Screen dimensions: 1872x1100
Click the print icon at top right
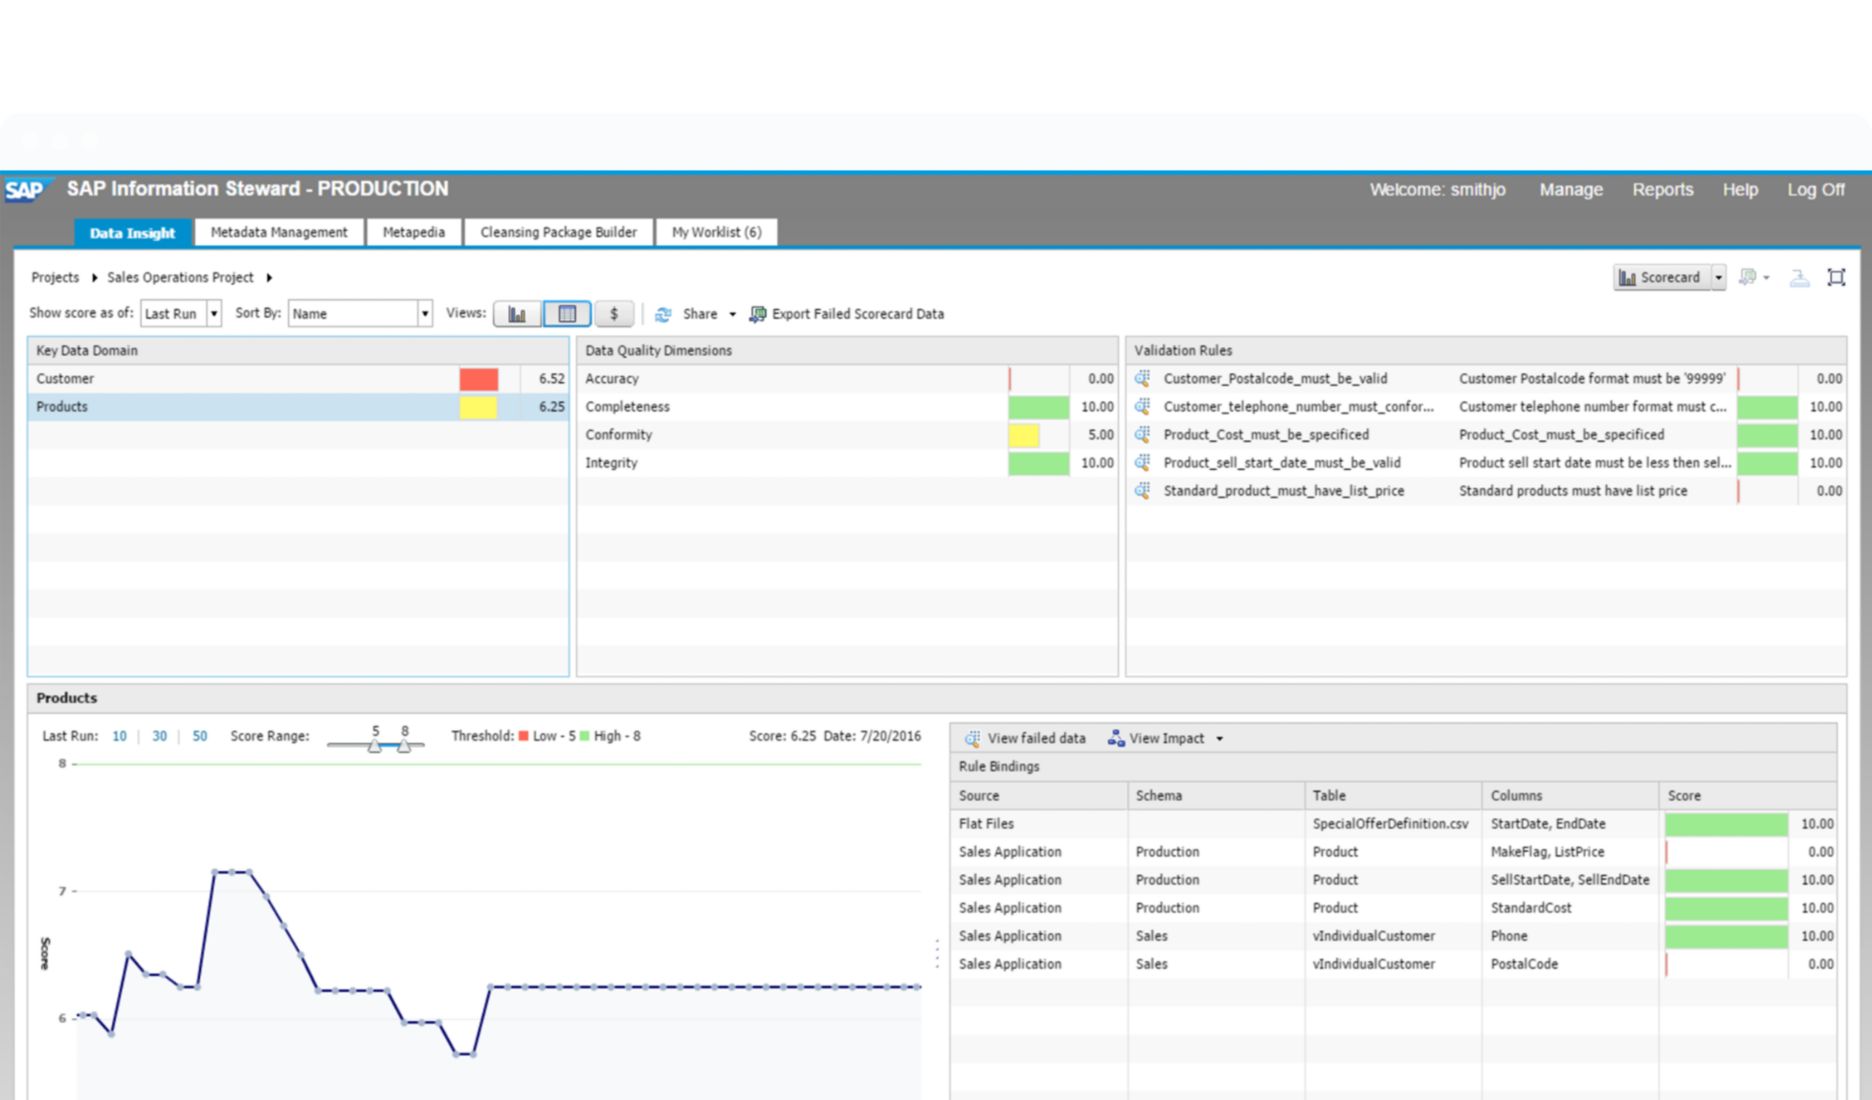[1799, 277]
